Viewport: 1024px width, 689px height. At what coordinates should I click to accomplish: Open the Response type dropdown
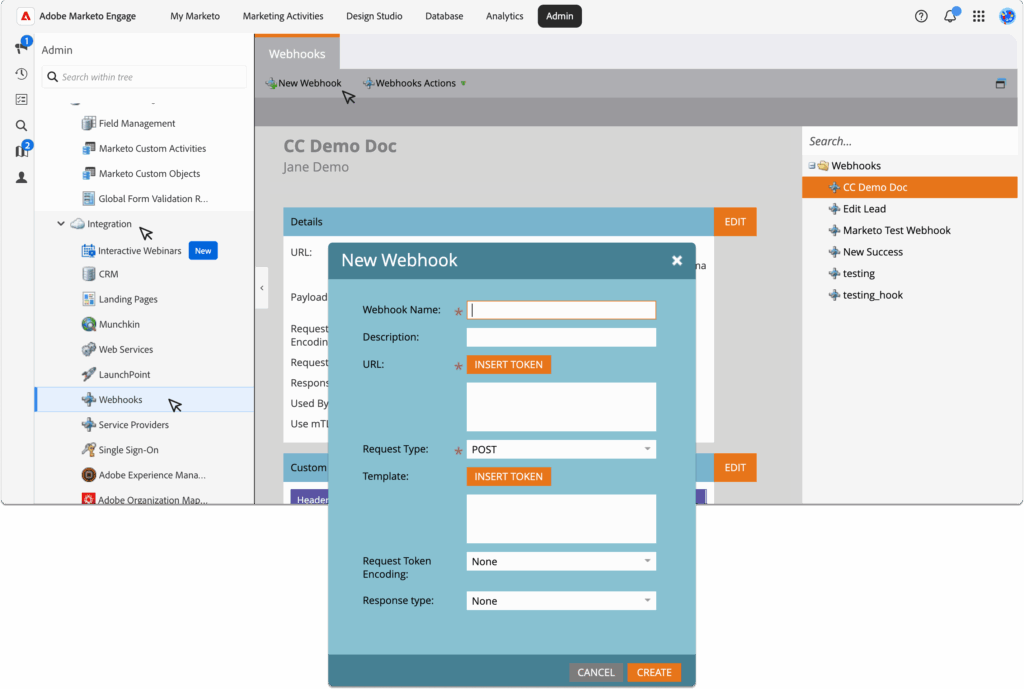tap(561, 601)
